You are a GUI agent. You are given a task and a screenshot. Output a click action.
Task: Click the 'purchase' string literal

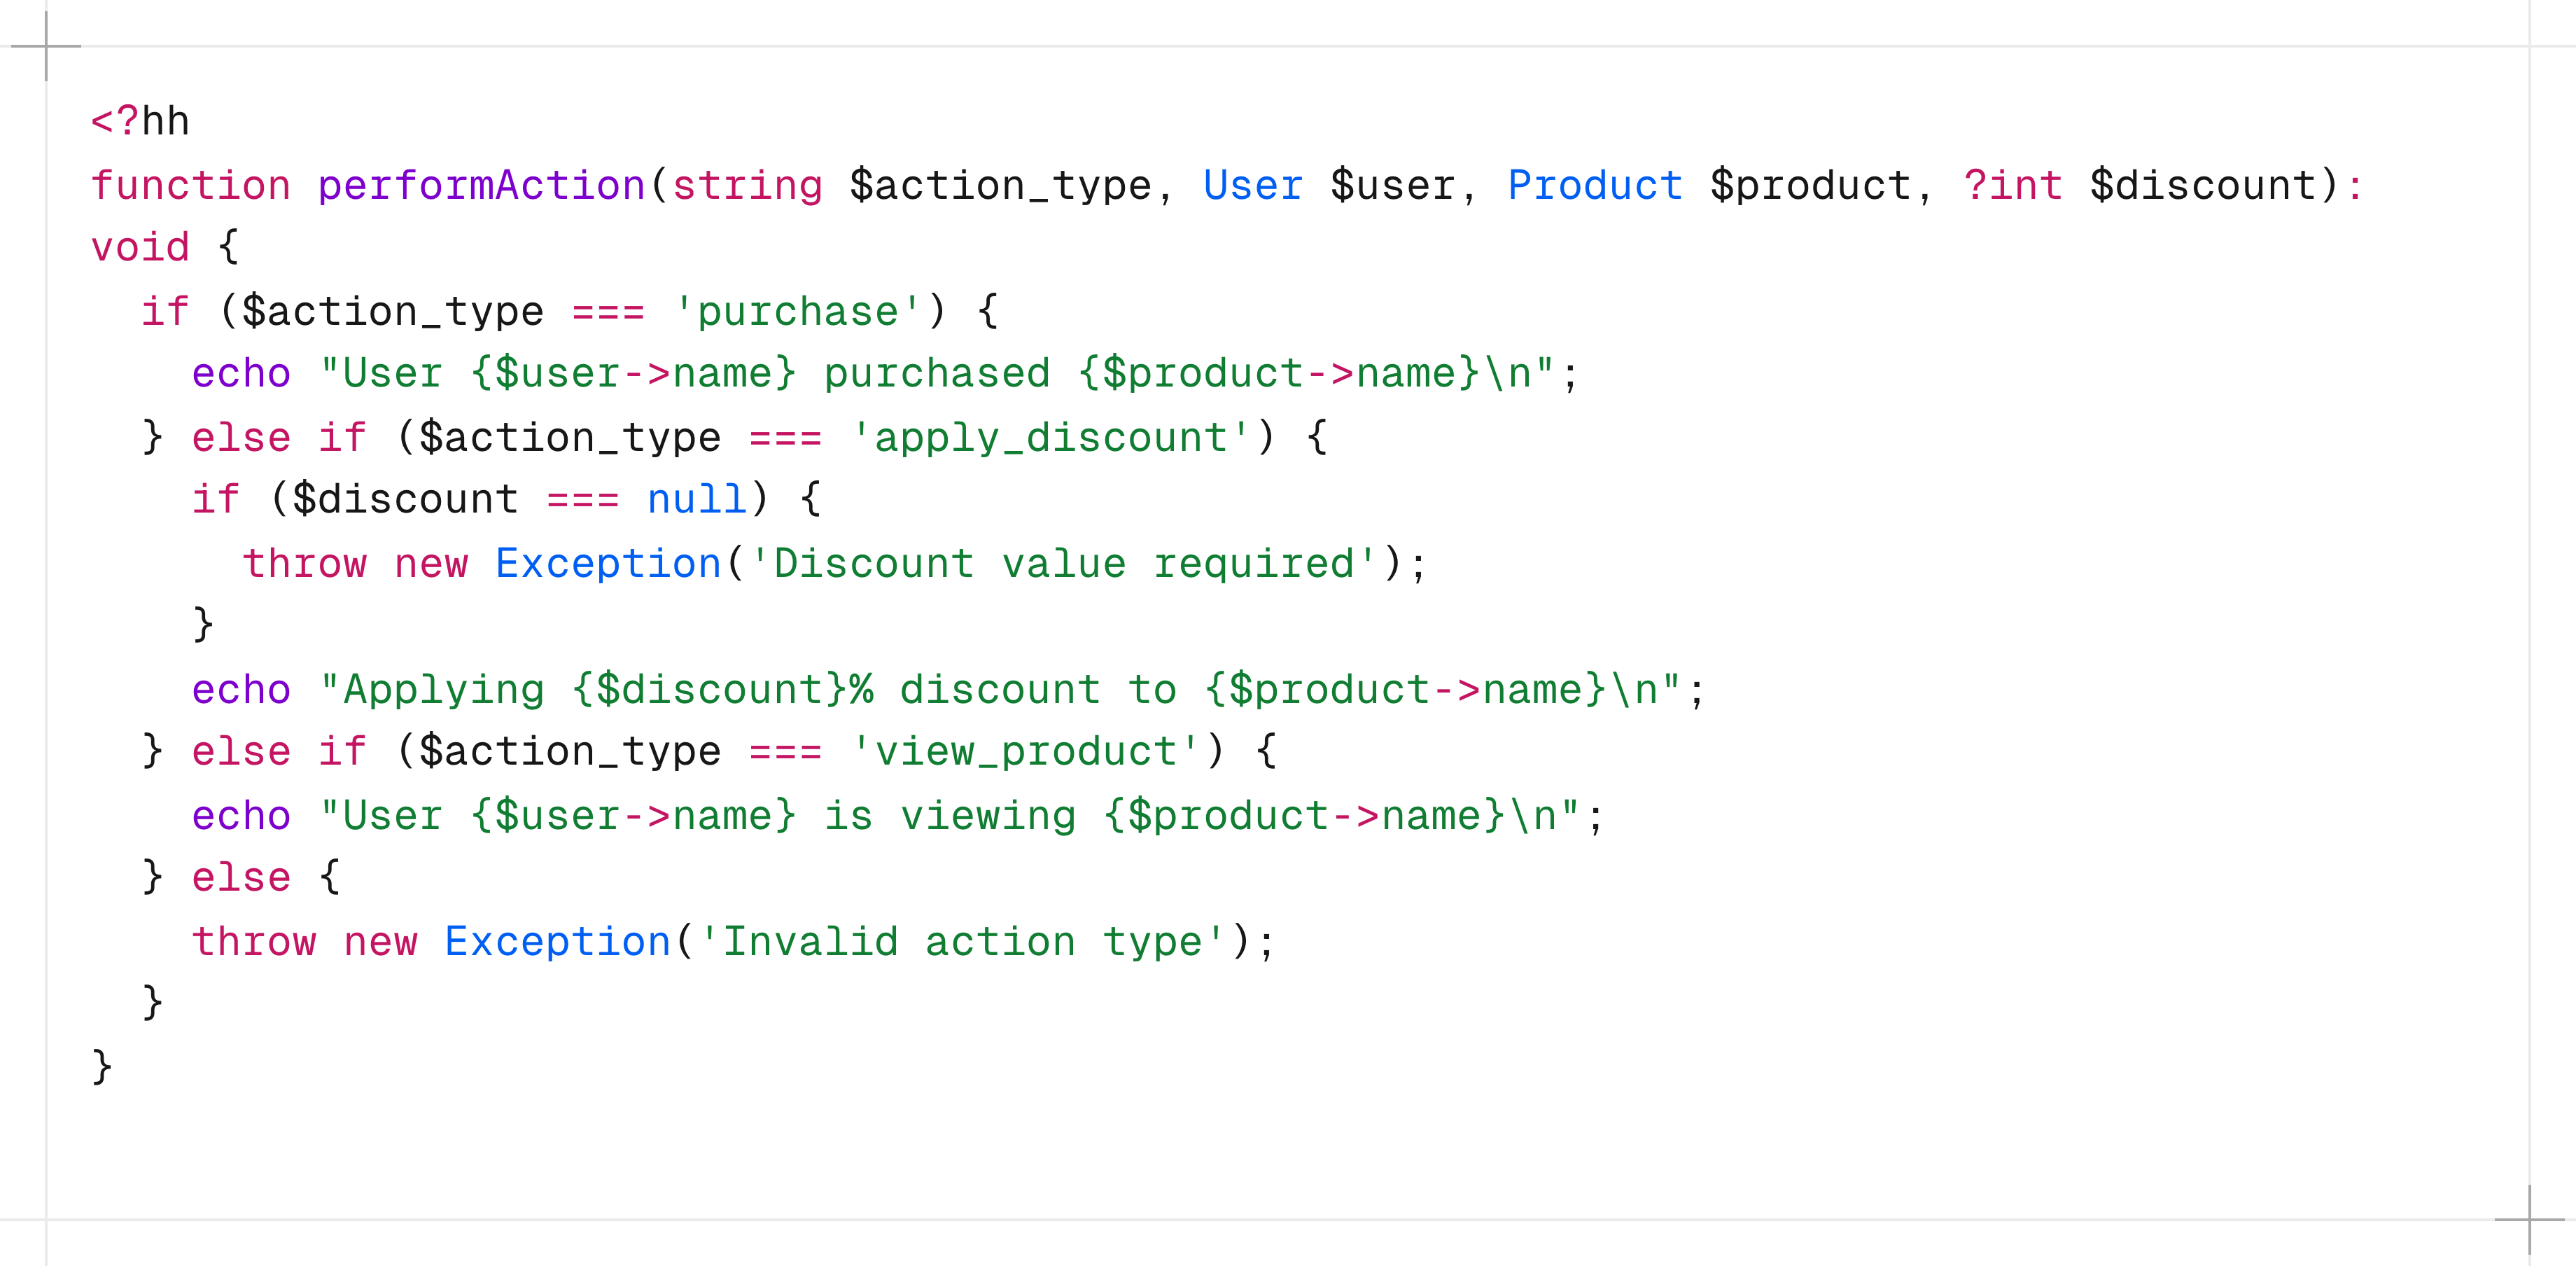797,311
